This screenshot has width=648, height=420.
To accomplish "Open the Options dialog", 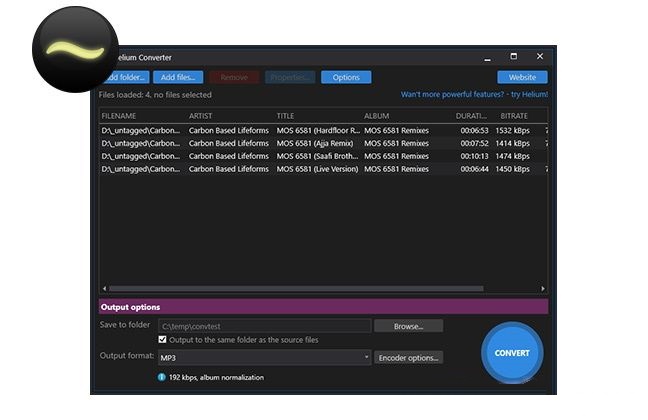I will [x=346, y=77].
